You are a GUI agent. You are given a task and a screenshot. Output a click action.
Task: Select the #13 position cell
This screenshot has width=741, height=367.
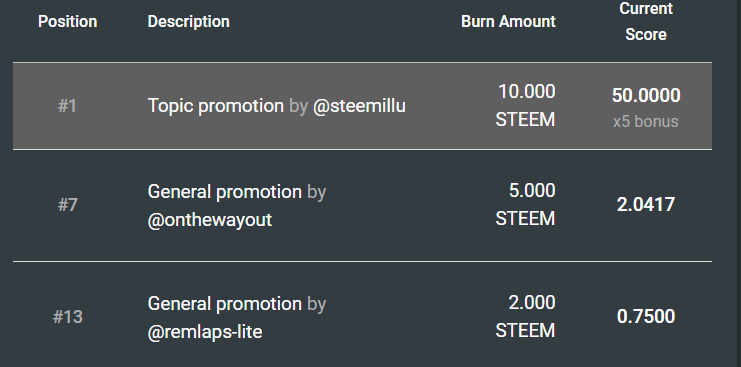[x=68, y=317]
